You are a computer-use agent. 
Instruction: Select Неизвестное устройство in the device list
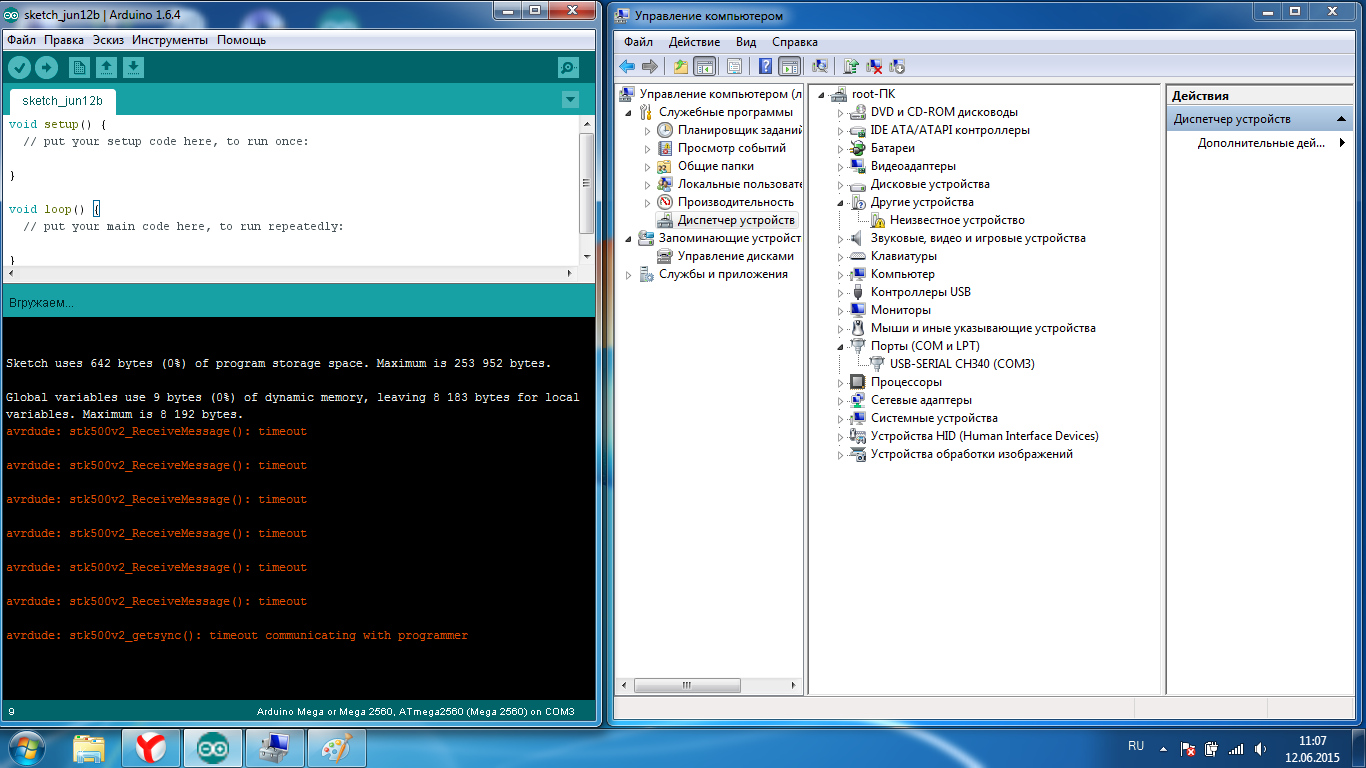point(956,220)
